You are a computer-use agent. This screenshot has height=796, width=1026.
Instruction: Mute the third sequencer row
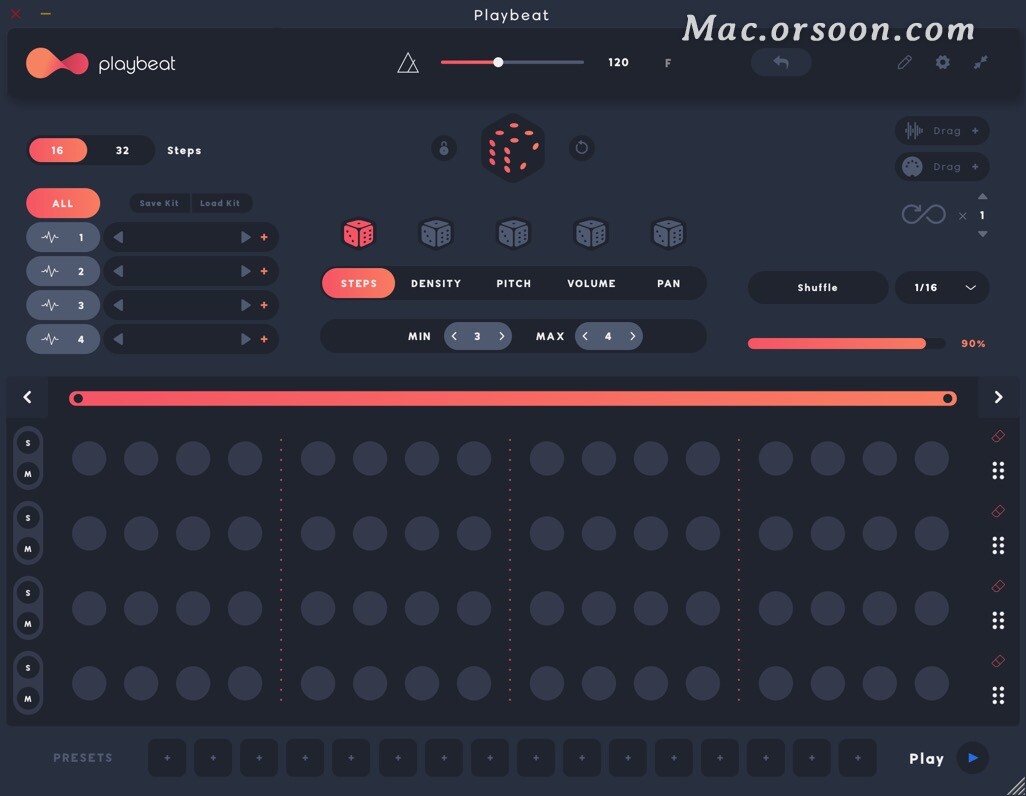point(28,623)
